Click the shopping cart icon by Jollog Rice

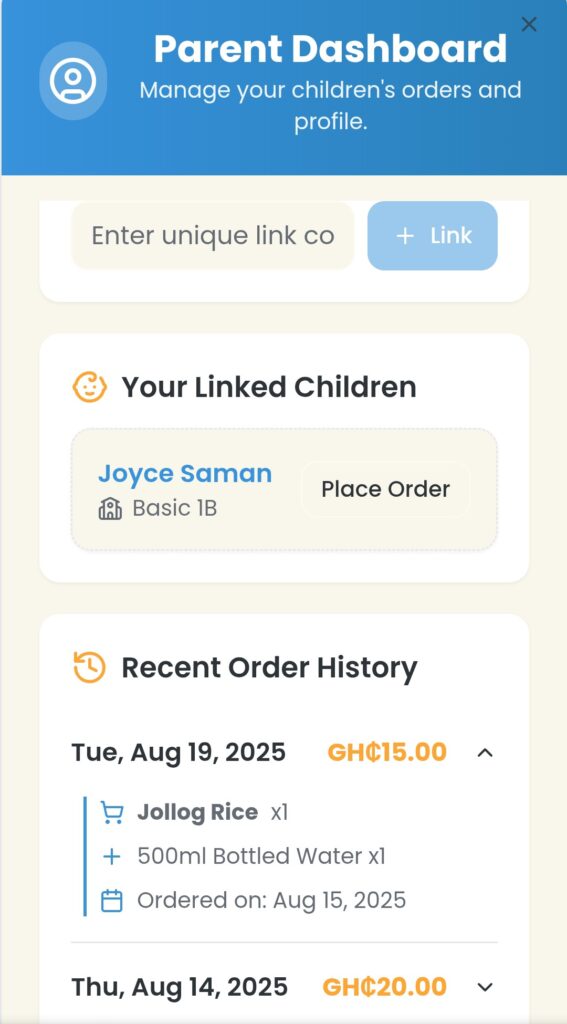tap(112, 812)
